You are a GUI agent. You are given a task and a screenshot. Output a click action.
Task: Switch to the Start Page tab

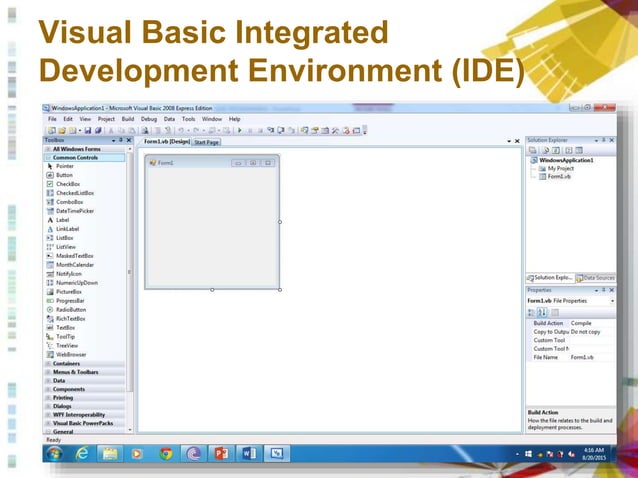coord(207,142)
